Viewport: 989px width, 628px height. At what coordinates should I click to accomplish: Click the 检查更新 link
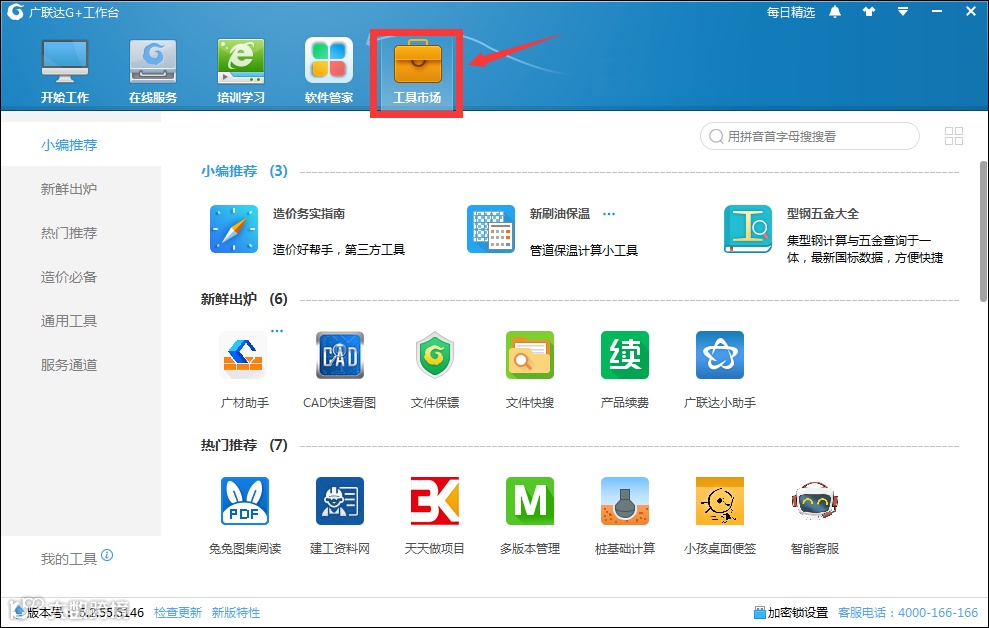pos(178,613)
